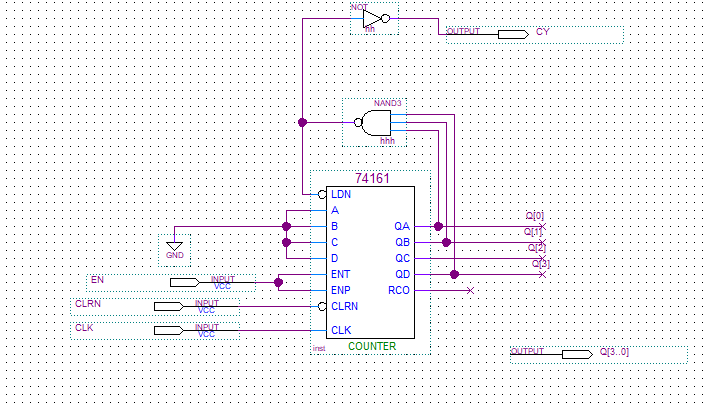Click the junction dot at the B input wire

[286, 226]
